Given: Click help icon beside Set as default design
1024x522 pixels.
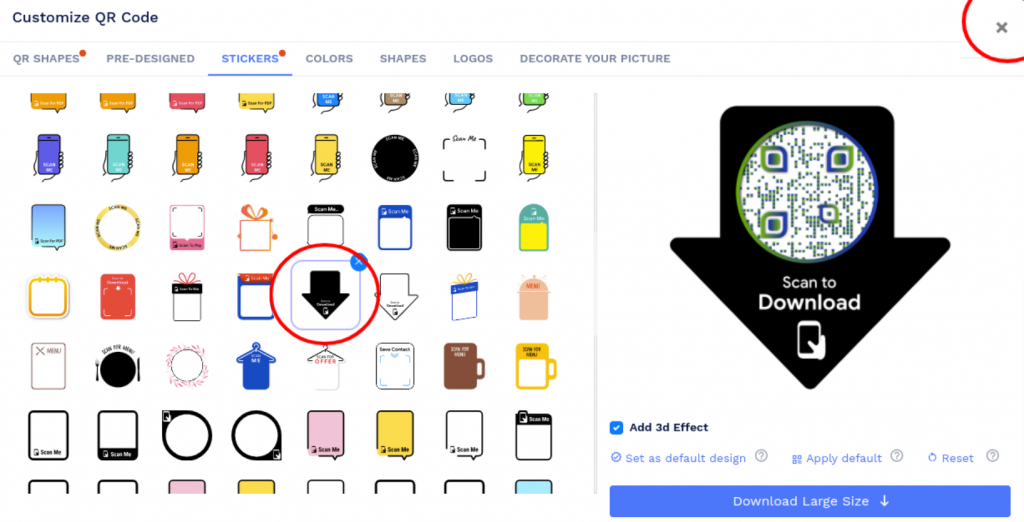Looking at the screenshot, I should pos(761,456).
